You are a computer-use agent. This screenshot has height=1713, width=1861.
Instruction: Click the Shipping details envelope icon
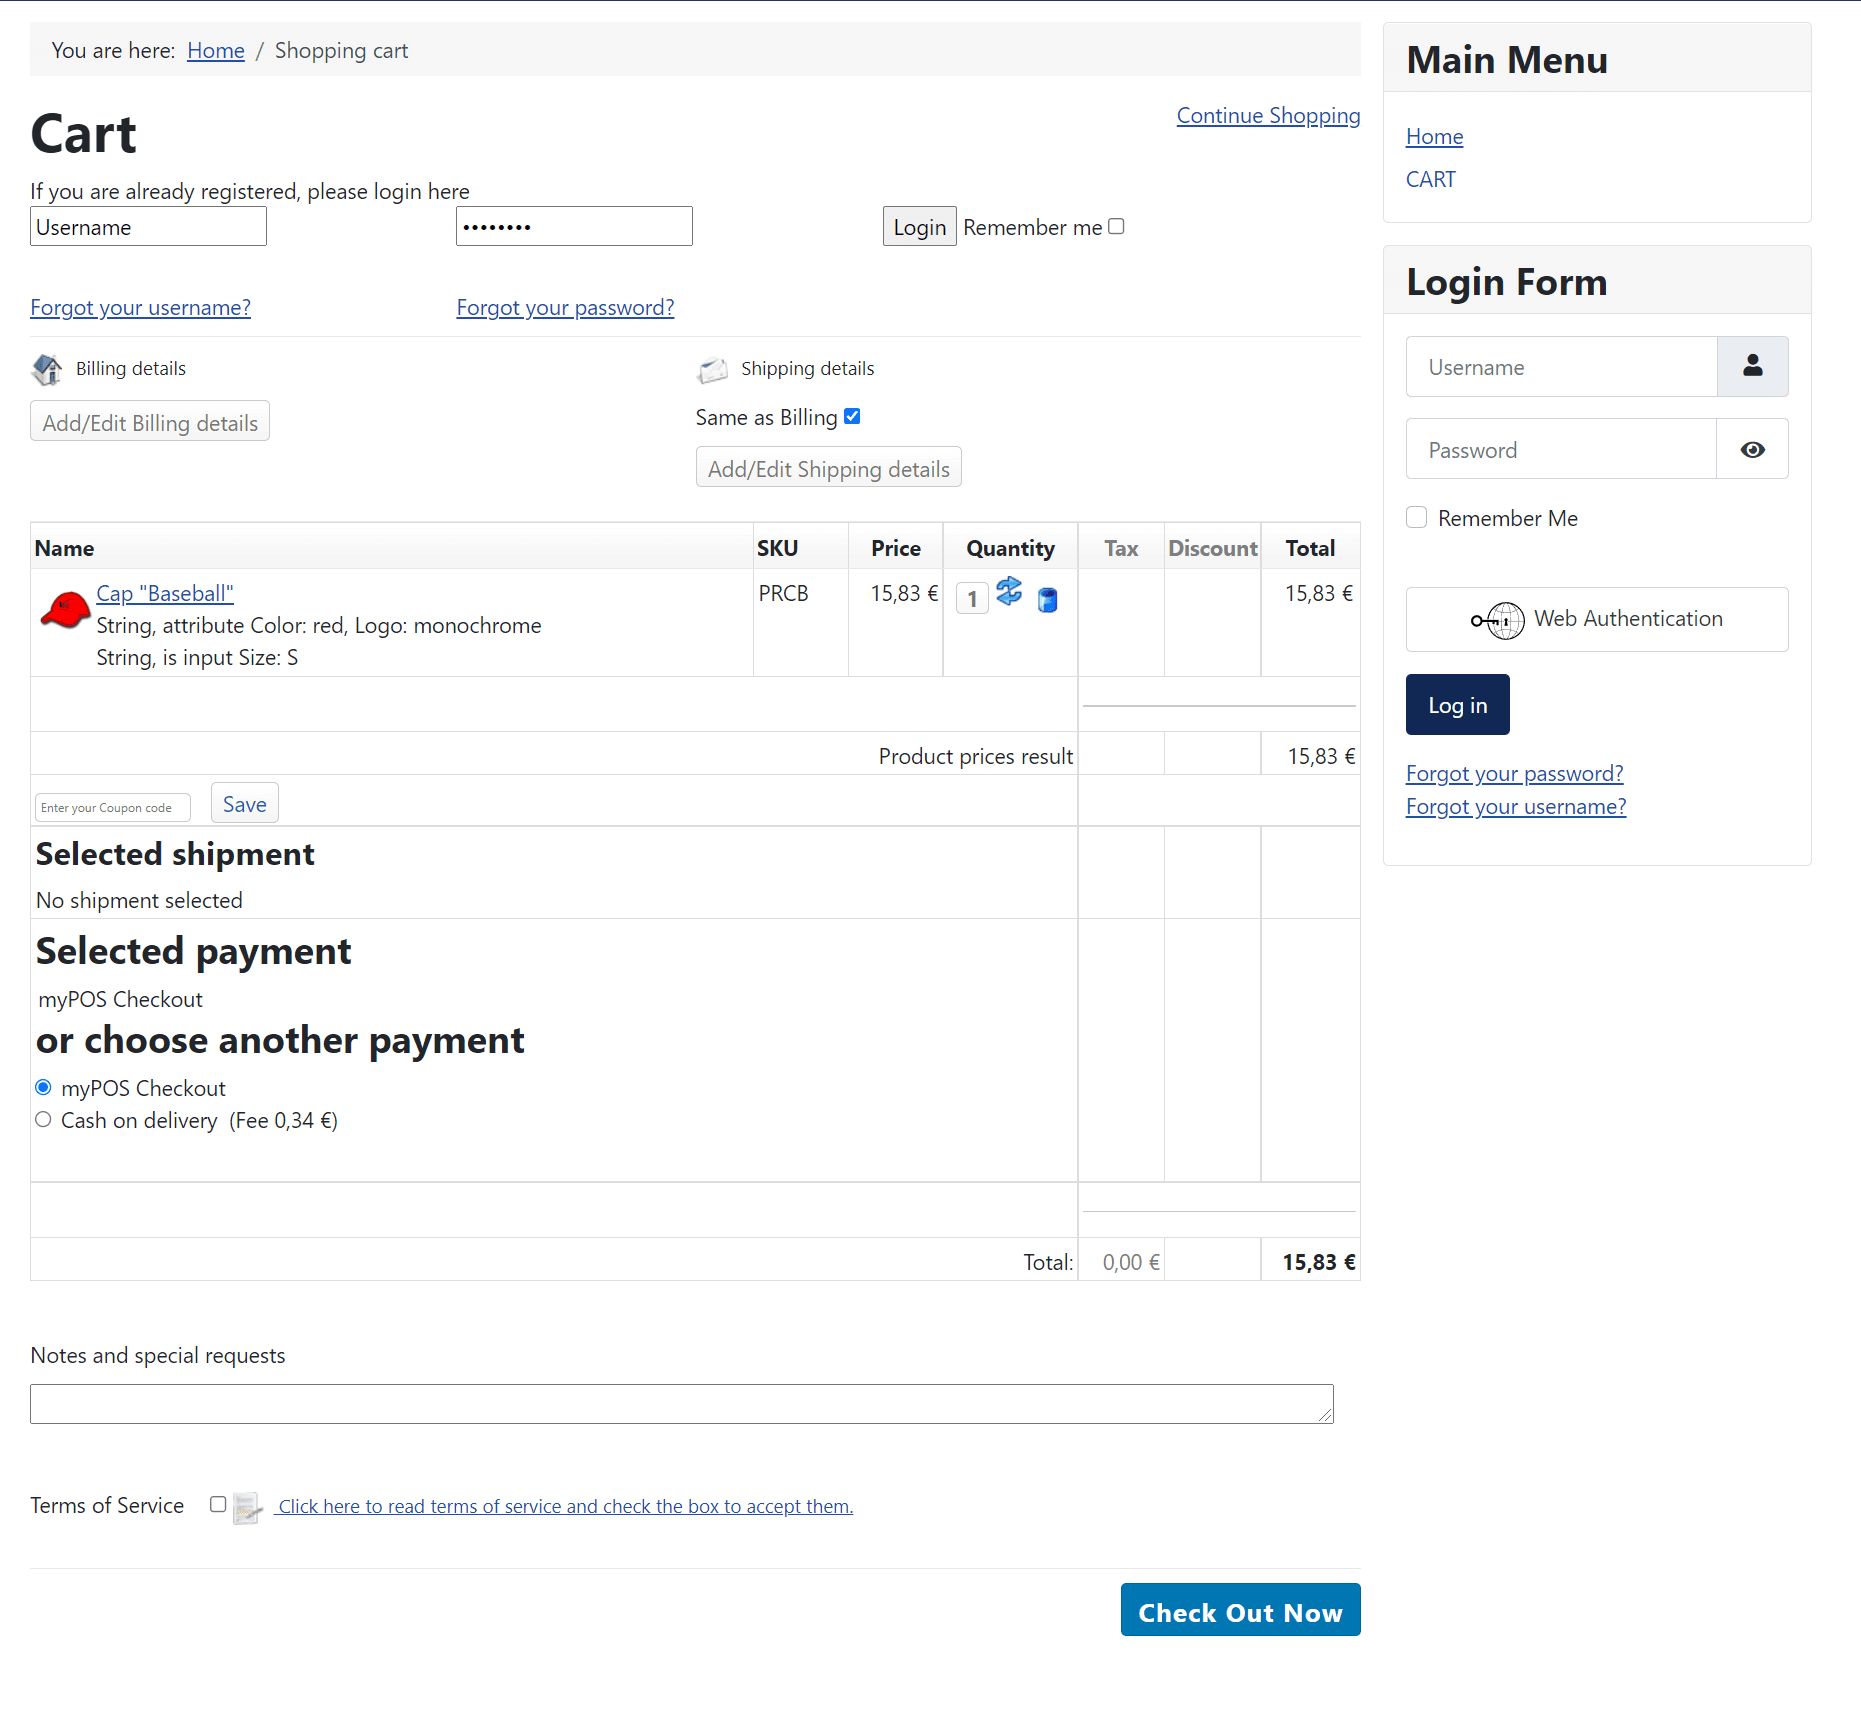click(712, 369)
